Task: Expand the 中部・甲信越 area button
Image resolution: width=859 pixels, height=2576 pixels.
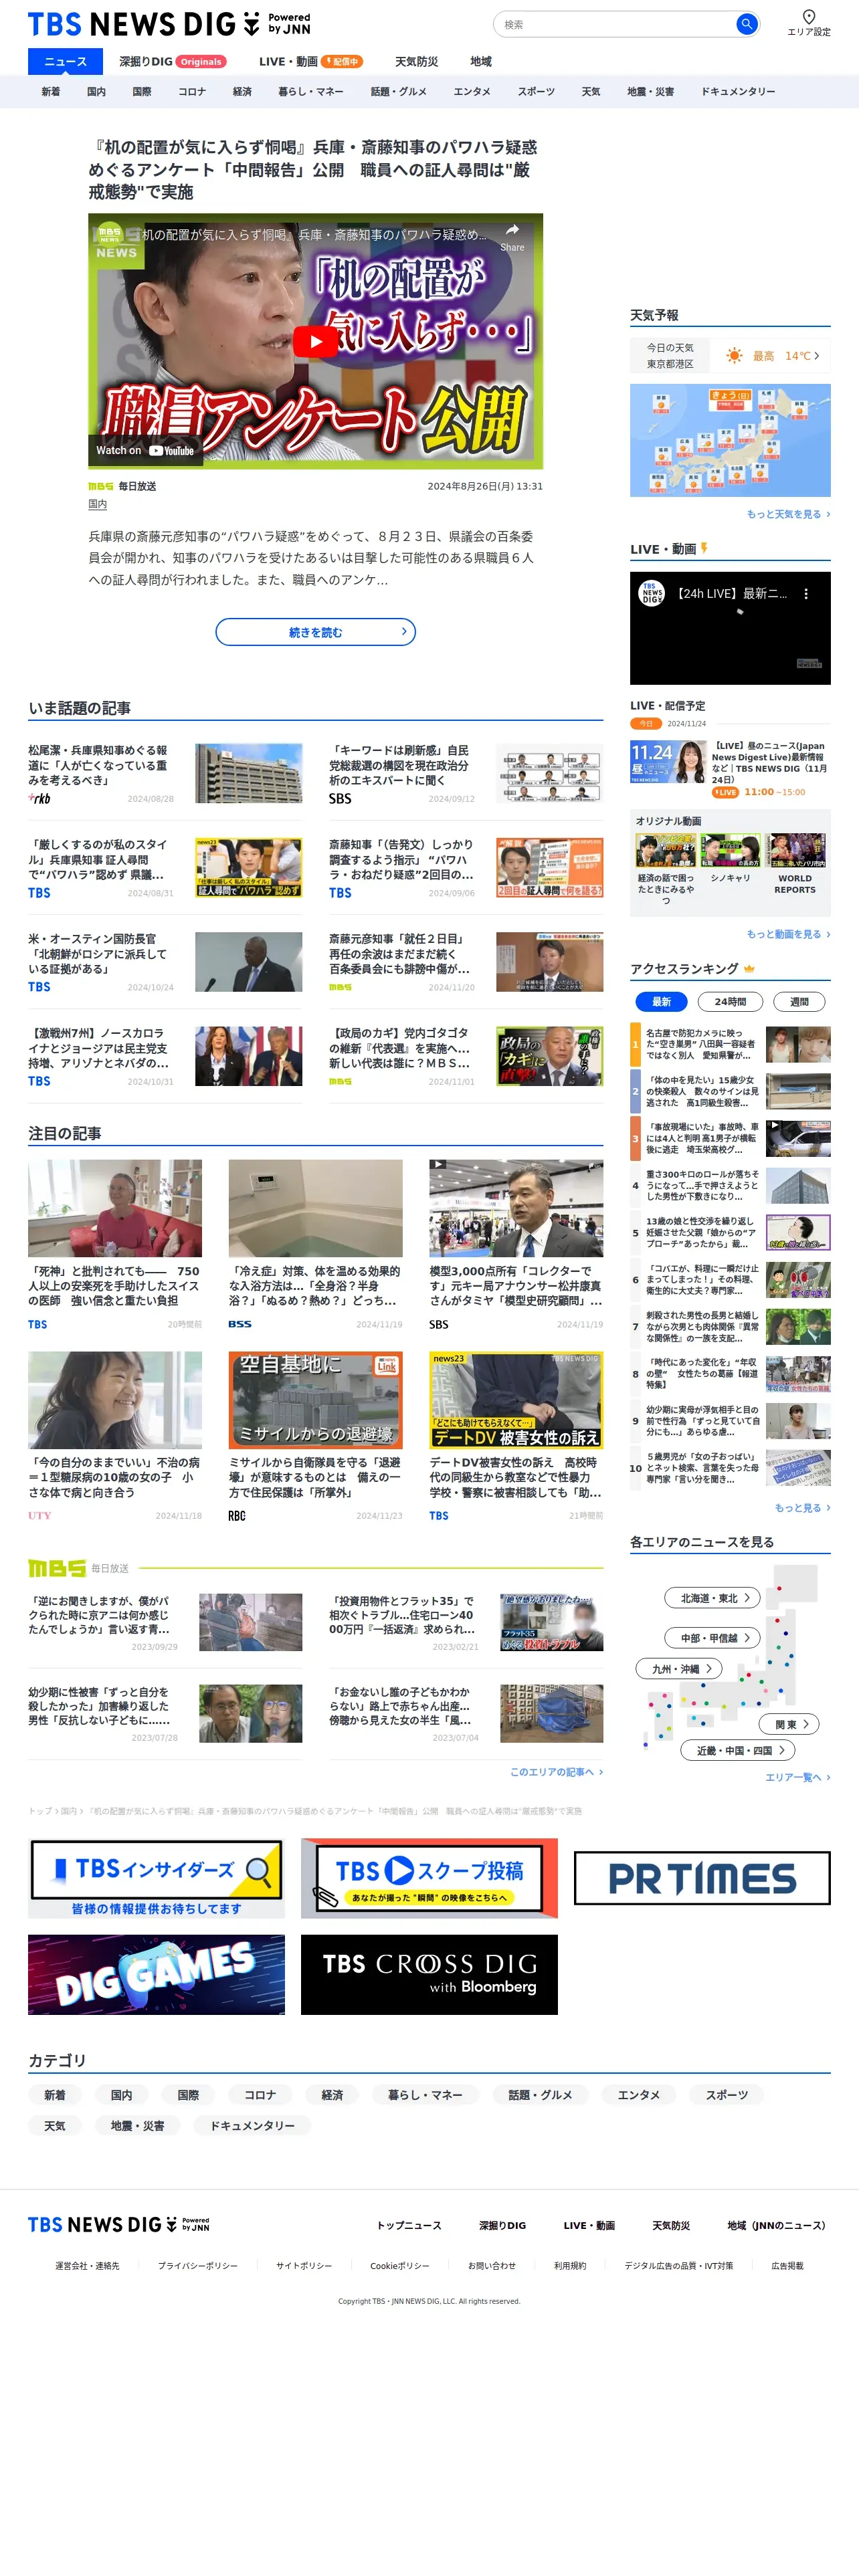Action: coord(713,1638)
